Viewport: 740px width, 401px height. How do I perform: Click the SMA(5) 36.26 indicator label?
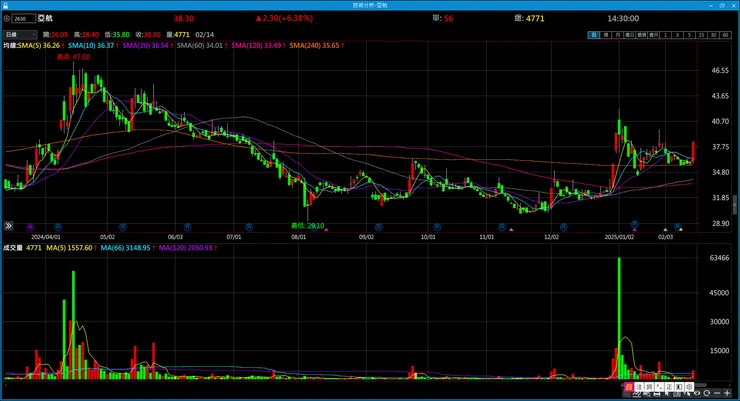(41, 46)
